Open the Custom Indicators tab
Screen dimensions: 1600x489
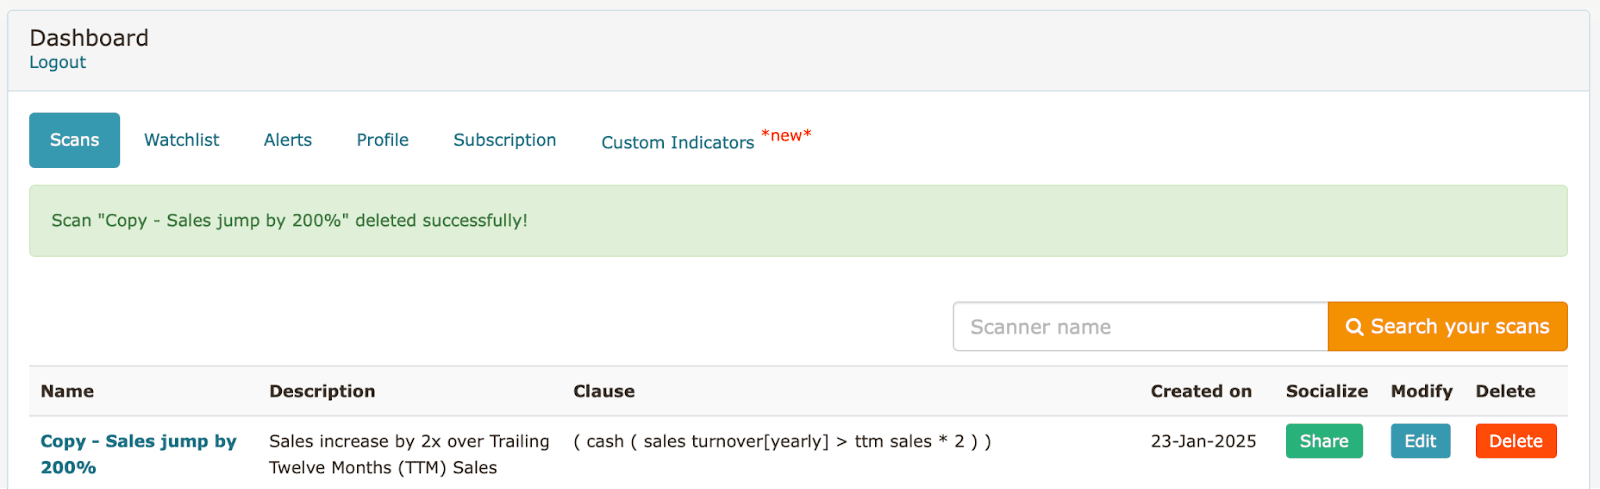click(678, 142)
